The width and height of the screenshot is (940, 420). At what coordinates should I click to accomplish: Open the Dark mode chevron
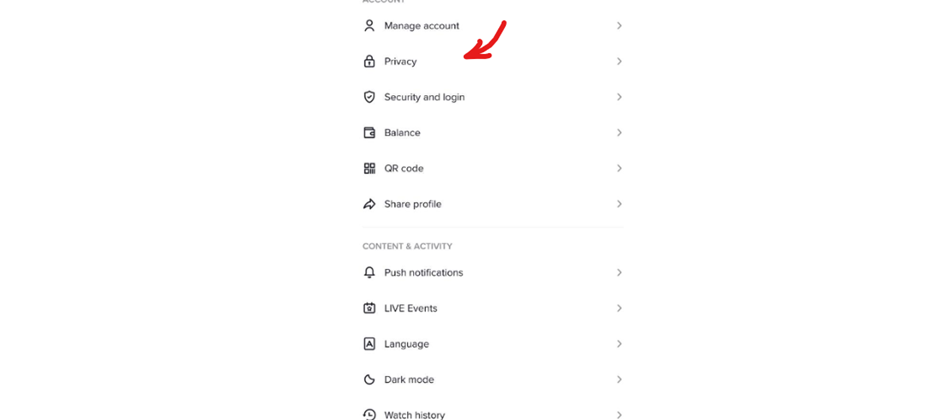pos(619,380)
